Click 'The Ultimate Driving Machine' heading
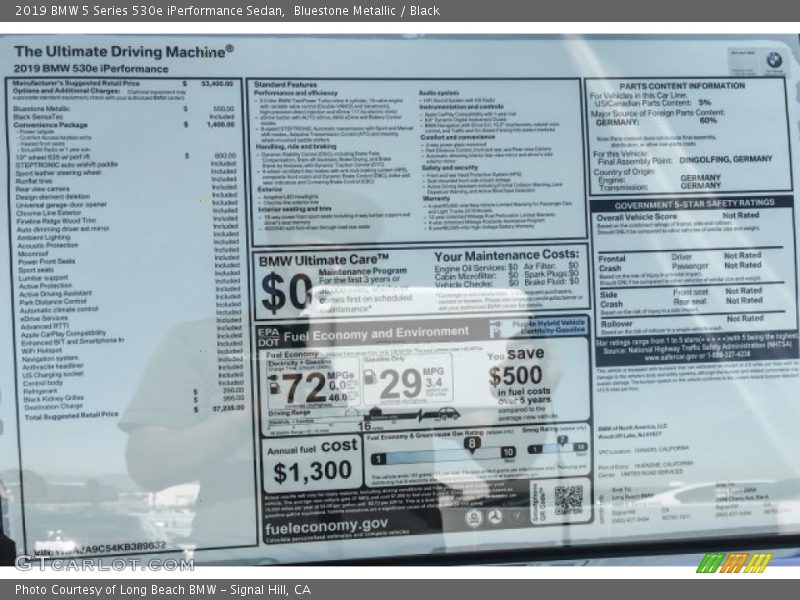This screenshot has height=600, width=800. 123,52
